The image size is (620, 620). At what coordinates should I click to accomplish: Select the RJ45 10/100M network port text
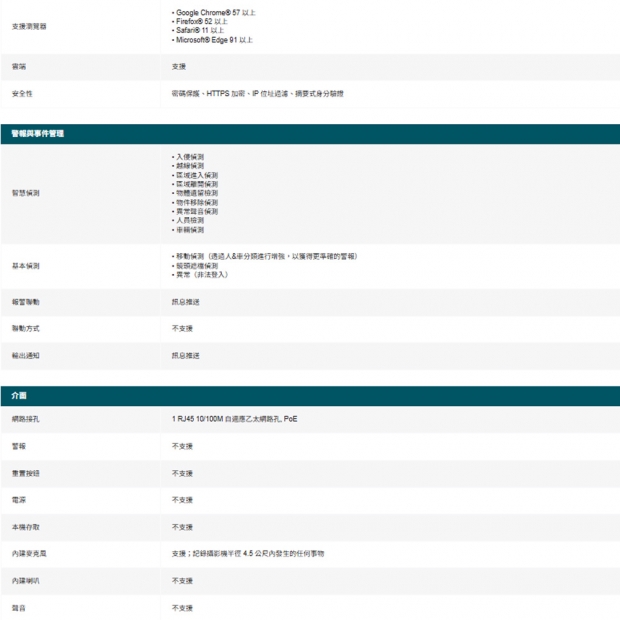tap(234, 419)
